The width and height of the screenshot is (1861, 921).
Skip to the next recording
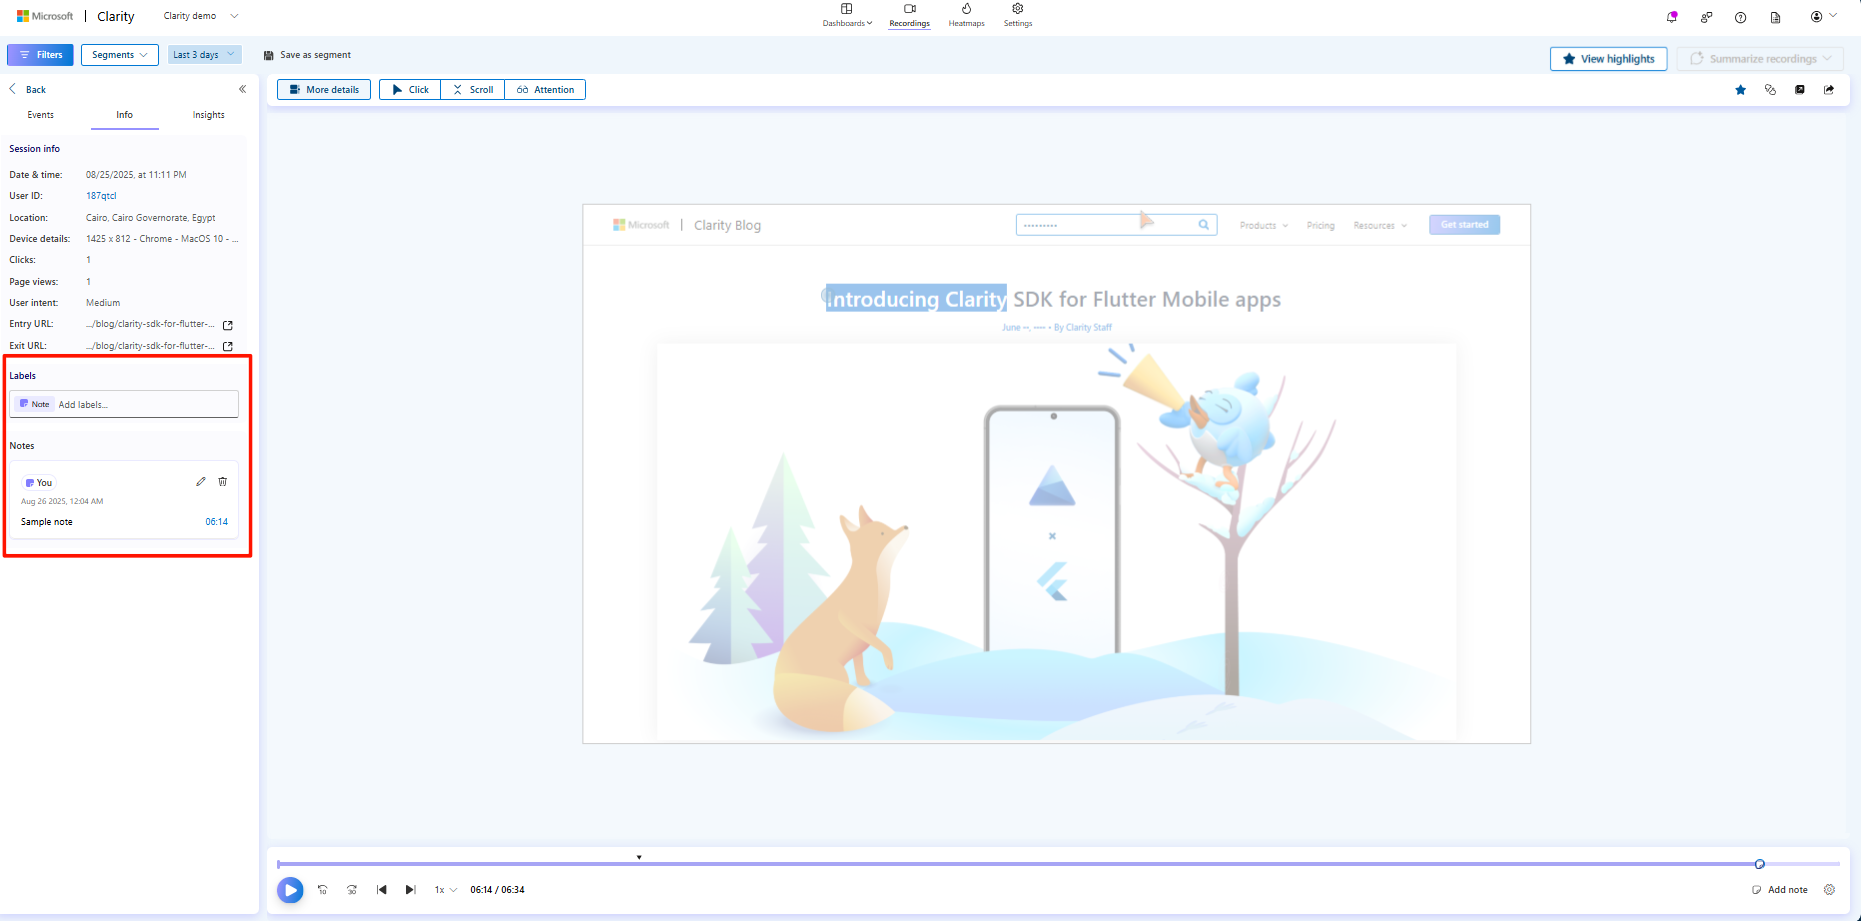(x=410, y=890)
